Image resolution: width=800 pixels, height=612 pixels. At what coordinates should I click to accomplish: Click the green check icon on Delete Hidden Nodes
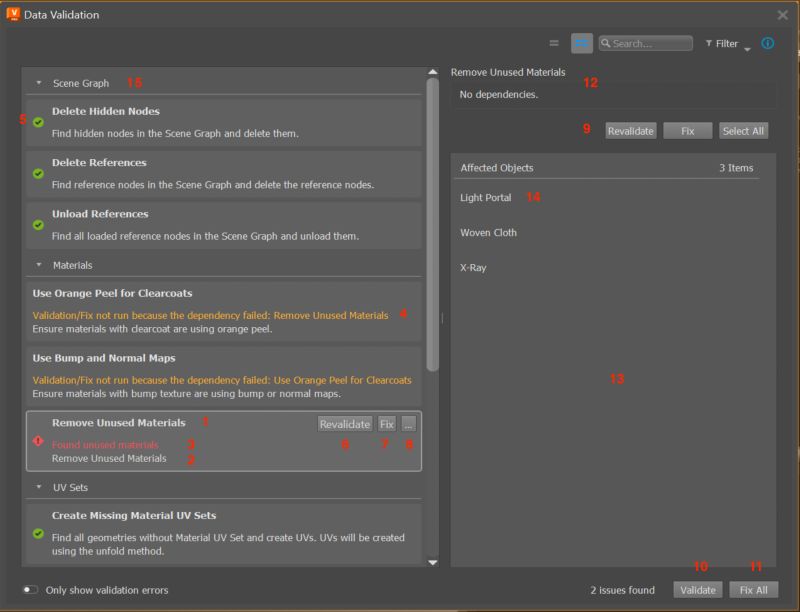click(x=40, y=122)
